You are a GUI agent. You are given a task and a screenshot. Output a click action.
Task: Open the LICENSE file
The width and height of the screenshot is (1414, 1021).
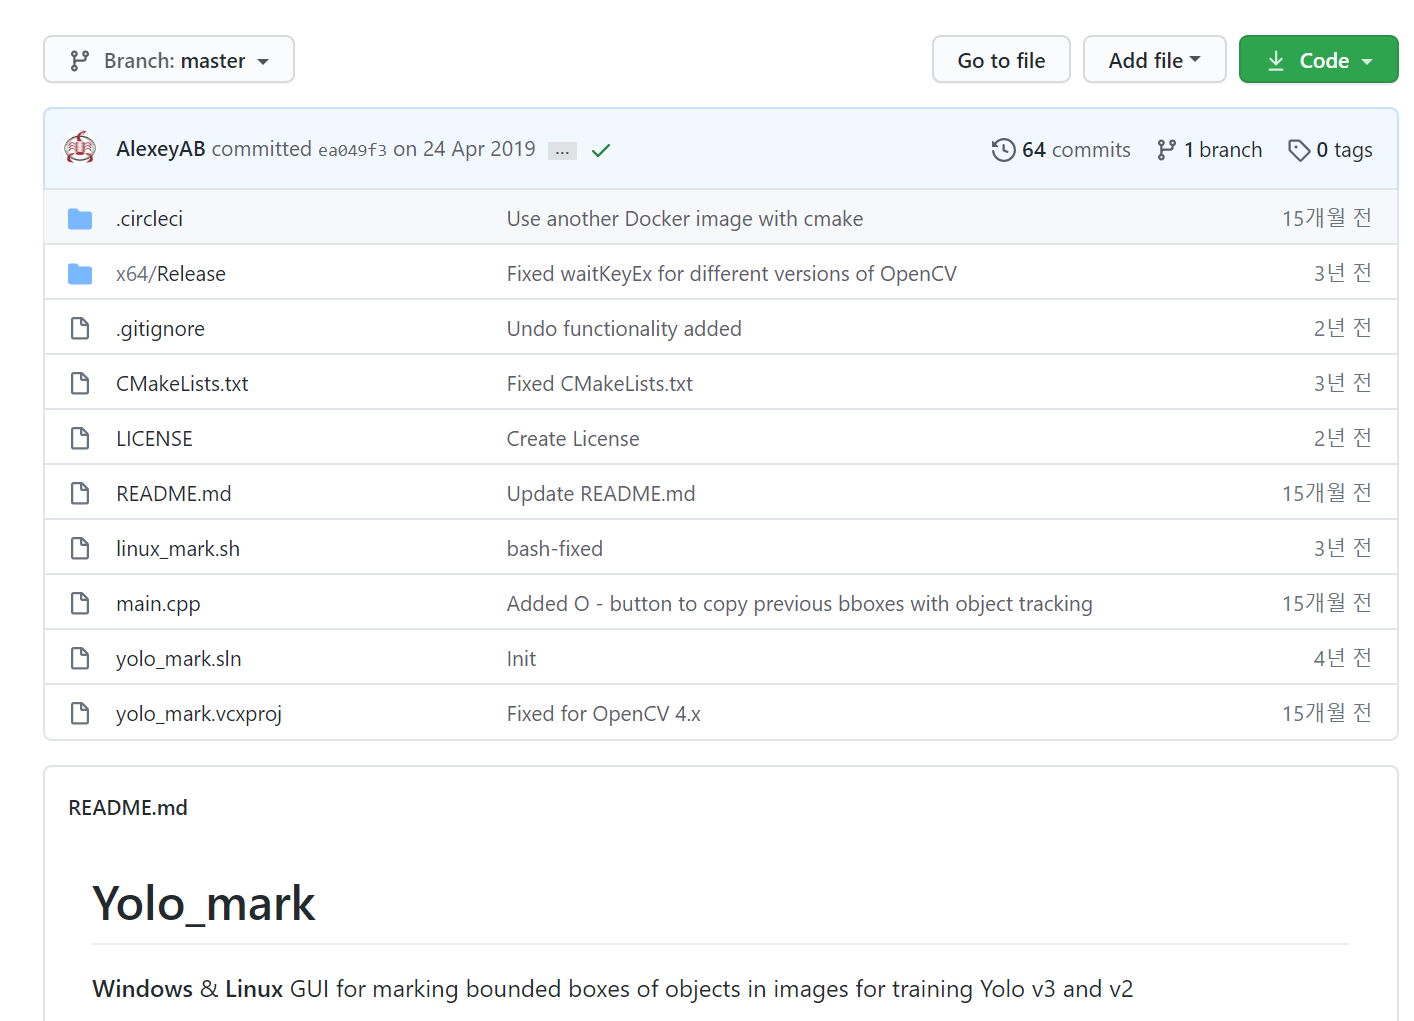pos(154,439)
